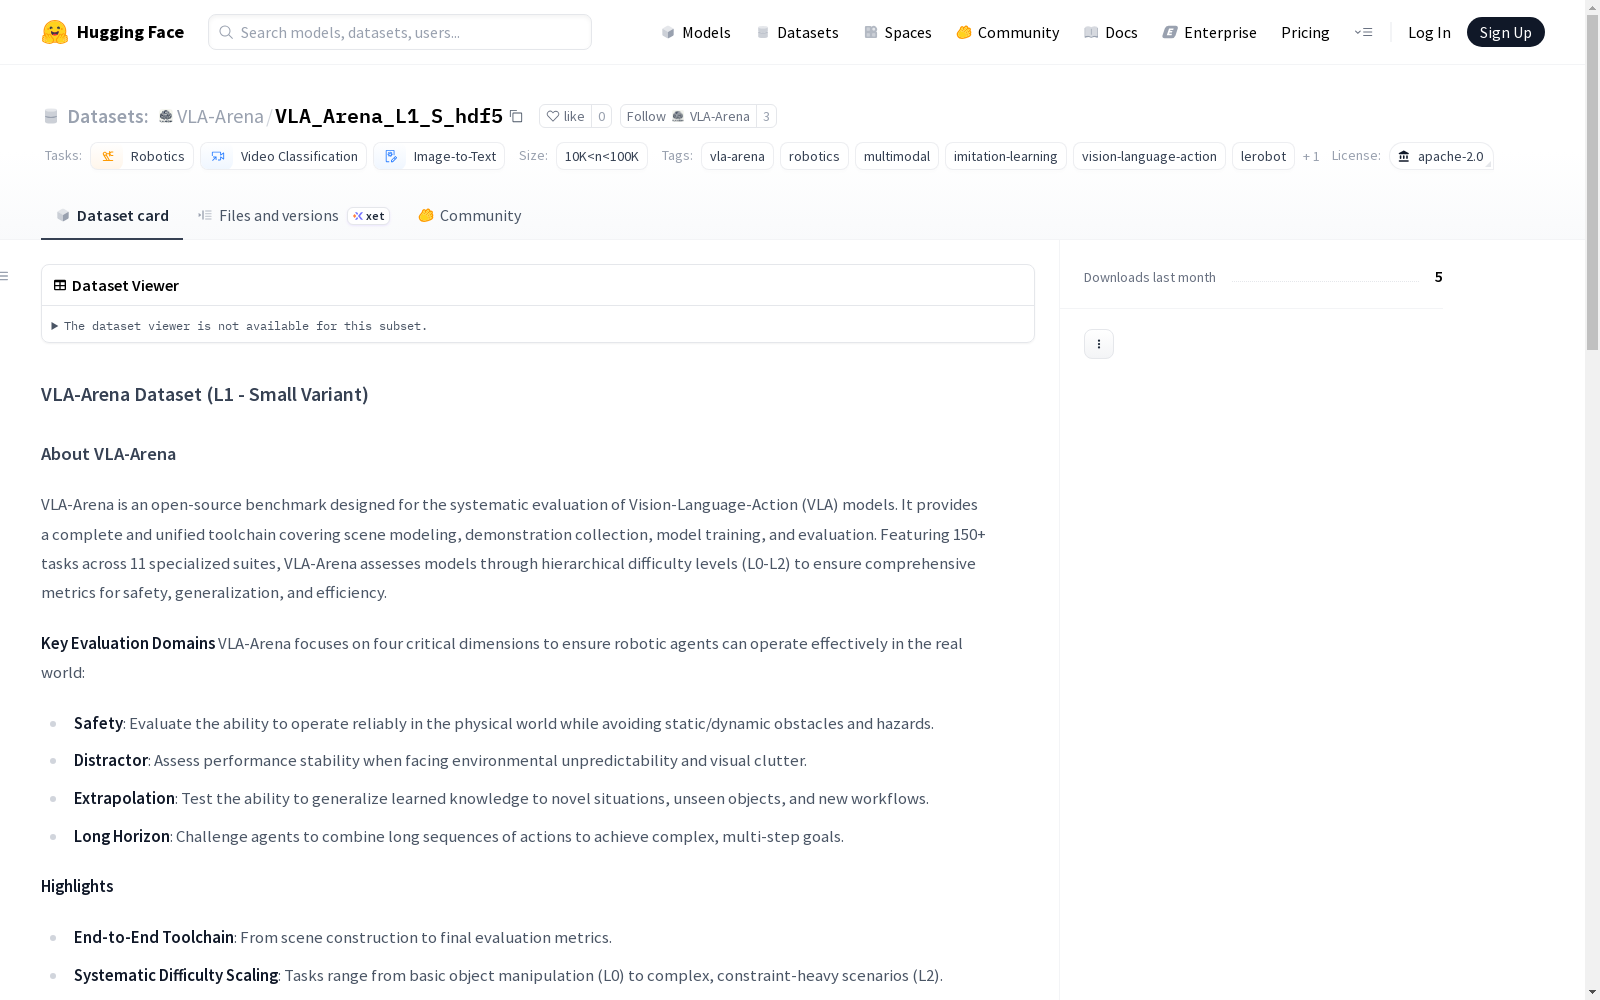The width and height of the screenshot is (1600, 1000).
Task: Click the bold 'Safety' list item
Action: tap(98, 723)
